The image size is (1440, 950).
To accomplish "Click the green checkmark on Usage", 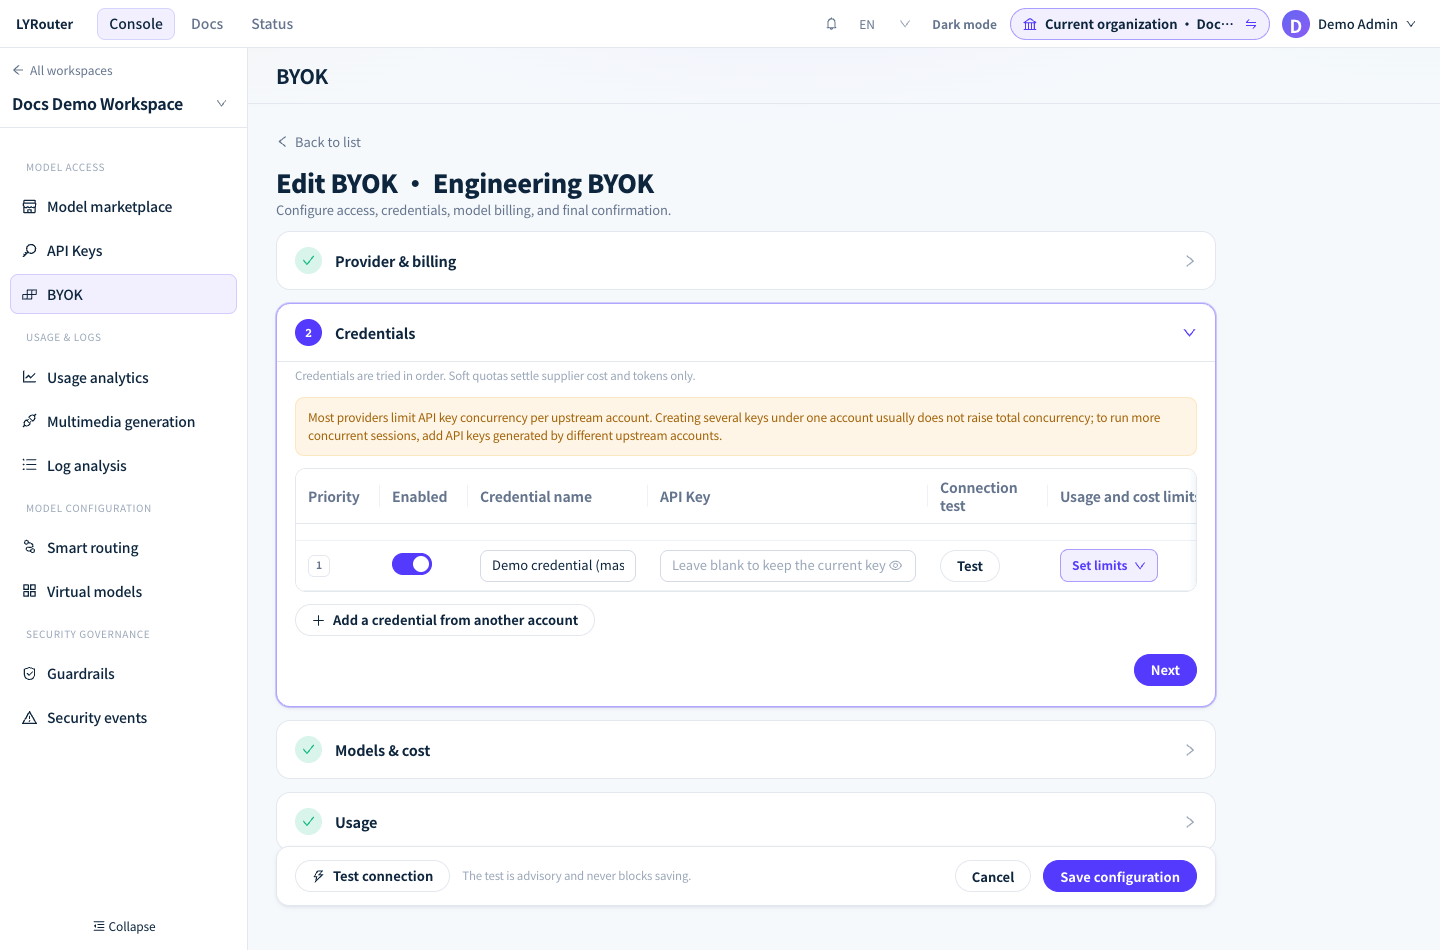I will tap(309, 822).
